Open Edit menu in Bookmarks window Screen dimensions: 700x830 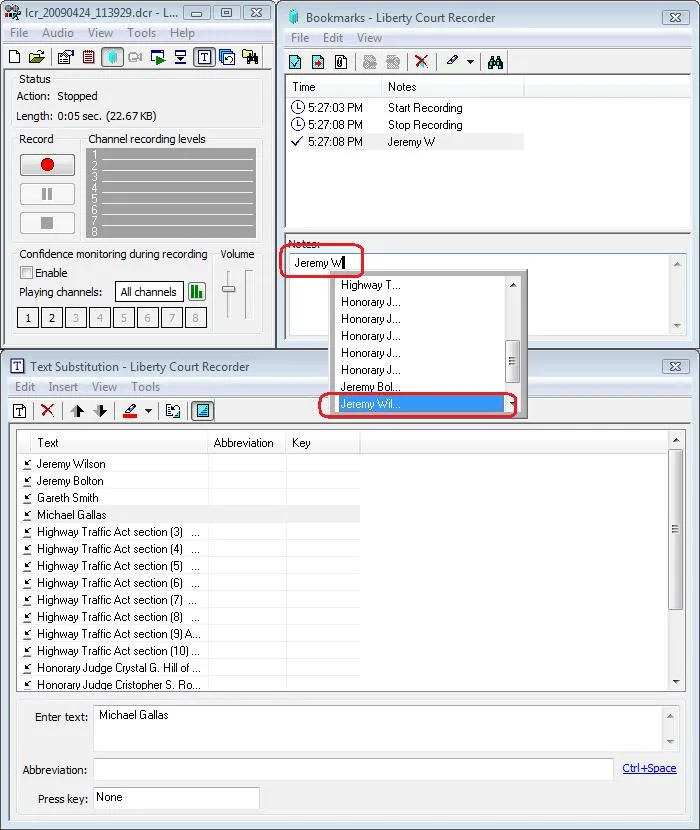pos(333,38)
